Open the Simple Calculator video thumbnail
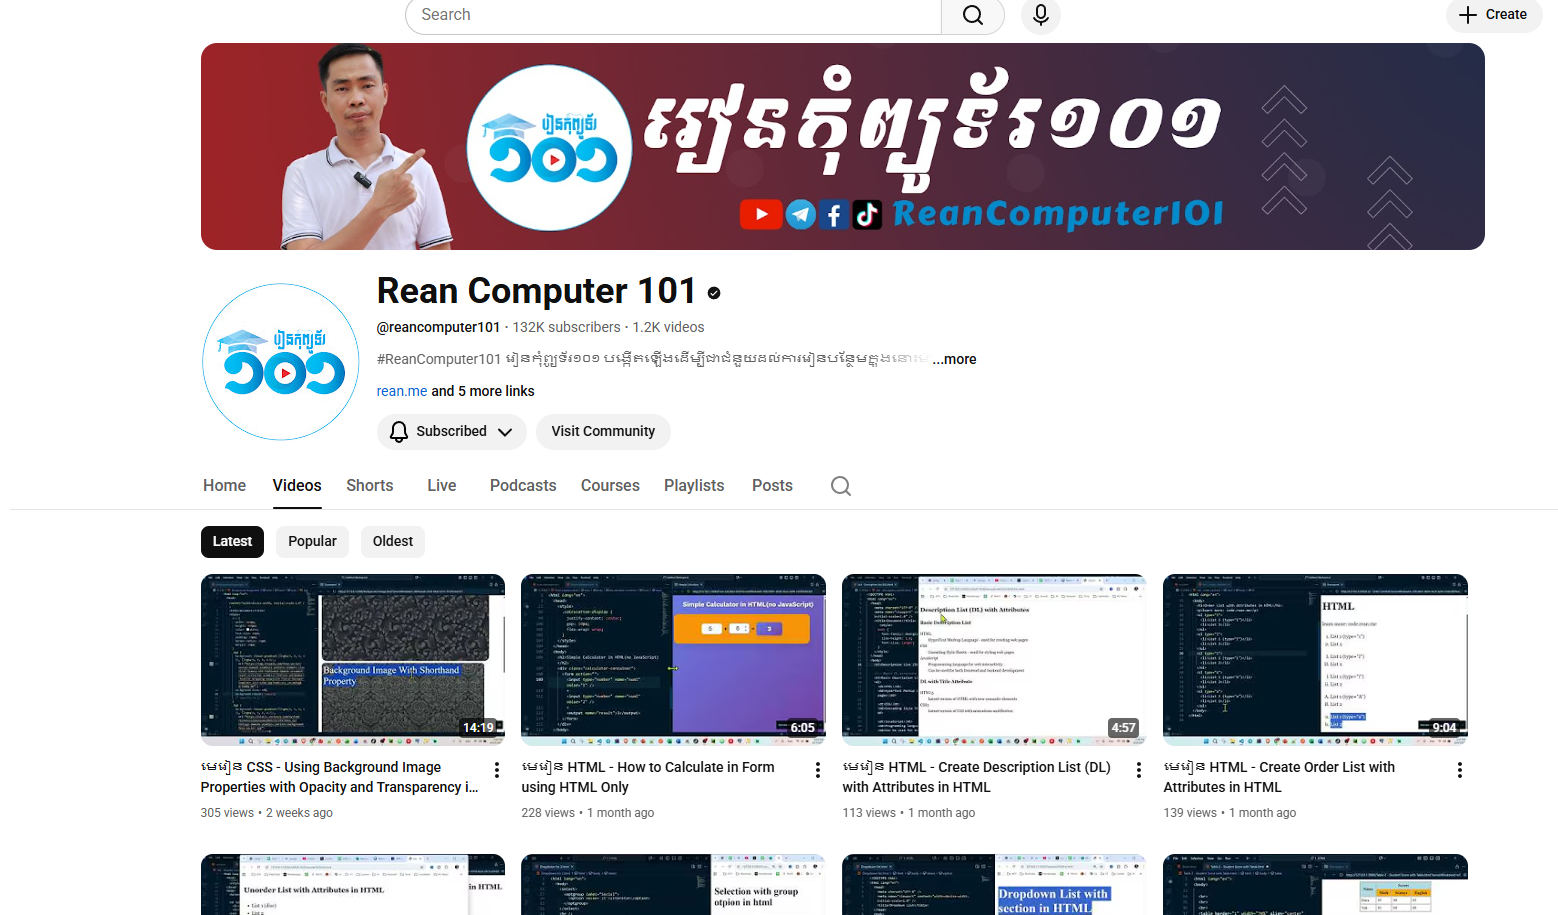This screenshot has width=1558, height=915. point(673,659)
